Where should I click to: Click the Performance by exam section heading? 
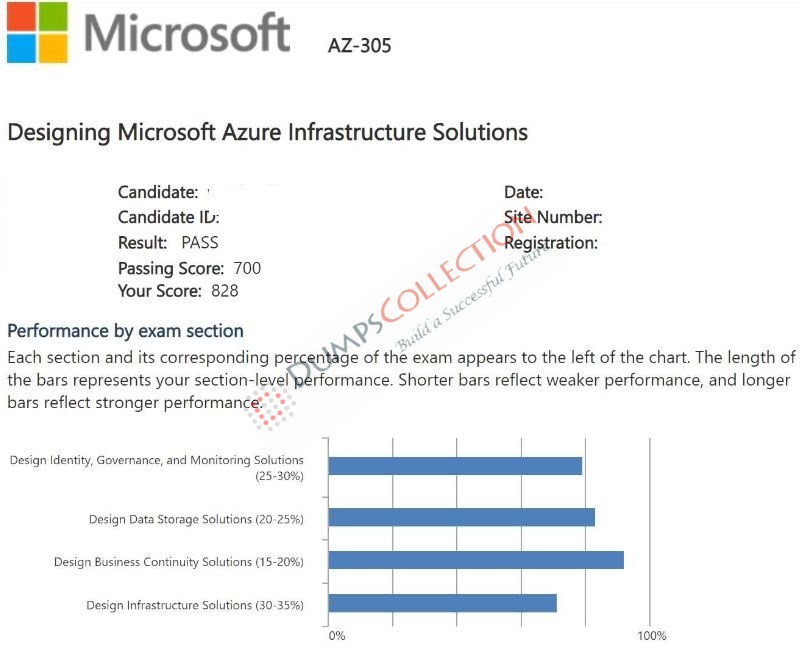(126, 331)
